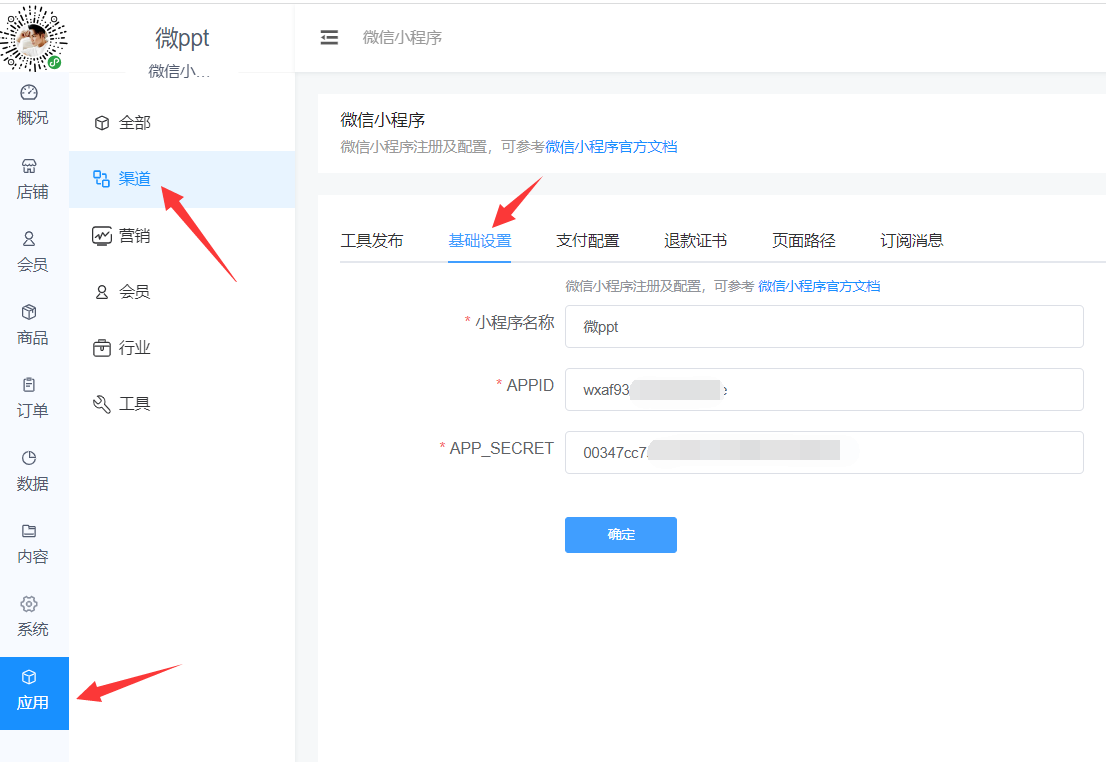Select the 全部 menu label

tap(135, 123)
